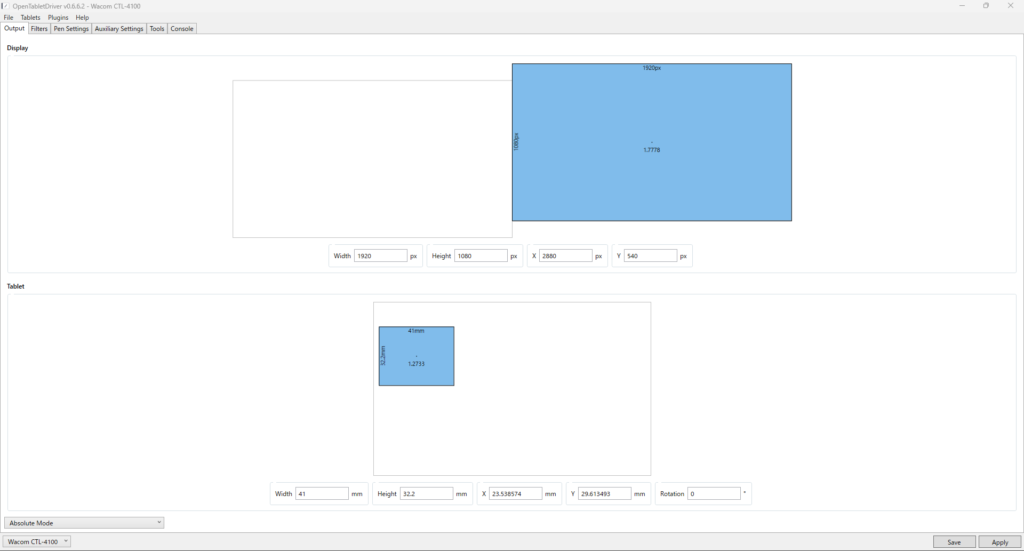
Task: Click the display X offset field
Action: (x=565, y=256)
